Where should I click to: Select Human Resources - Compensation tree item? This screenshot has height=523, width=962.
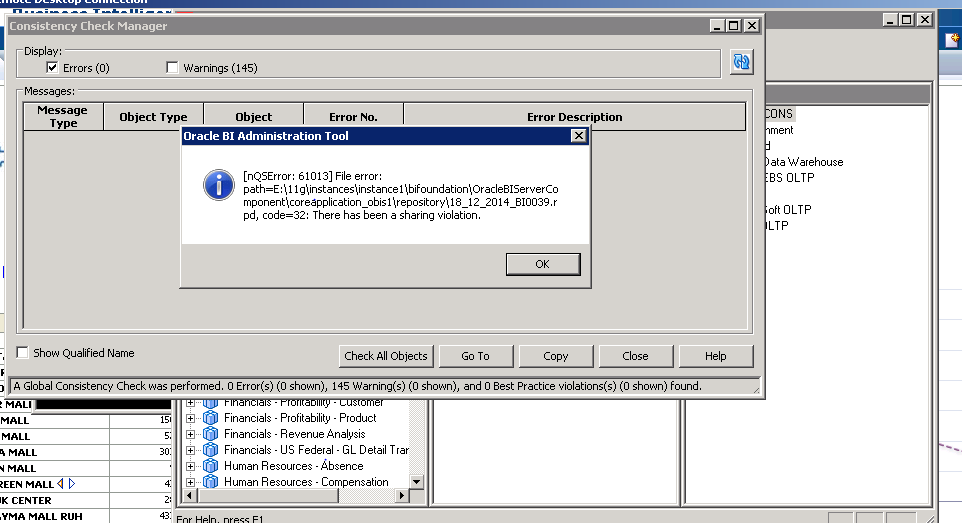click(306, 482)
